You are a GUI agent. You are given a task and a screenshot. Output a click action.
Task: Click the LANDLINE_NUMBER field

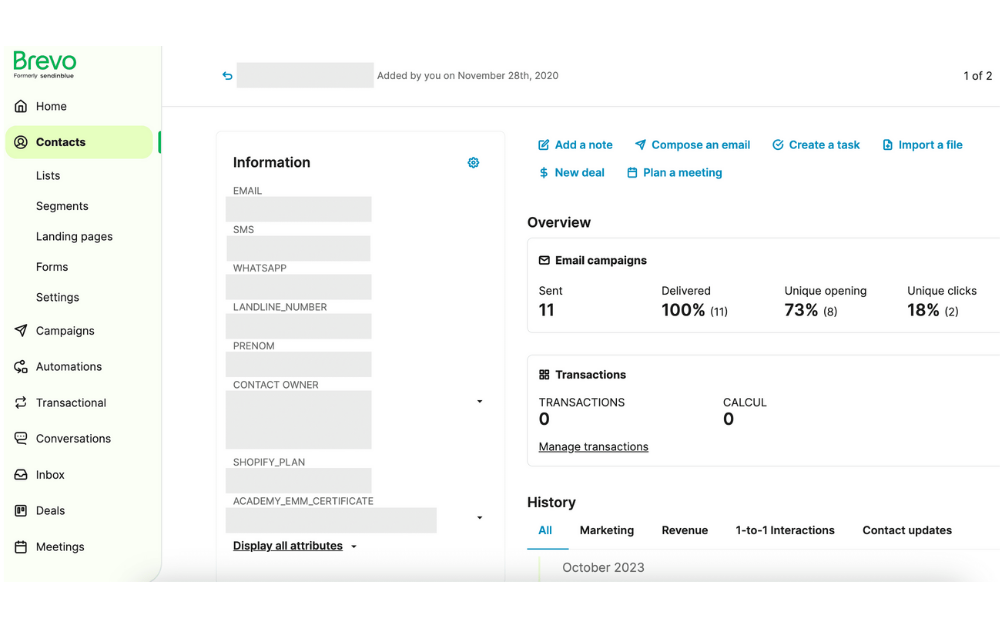(298, 326)
